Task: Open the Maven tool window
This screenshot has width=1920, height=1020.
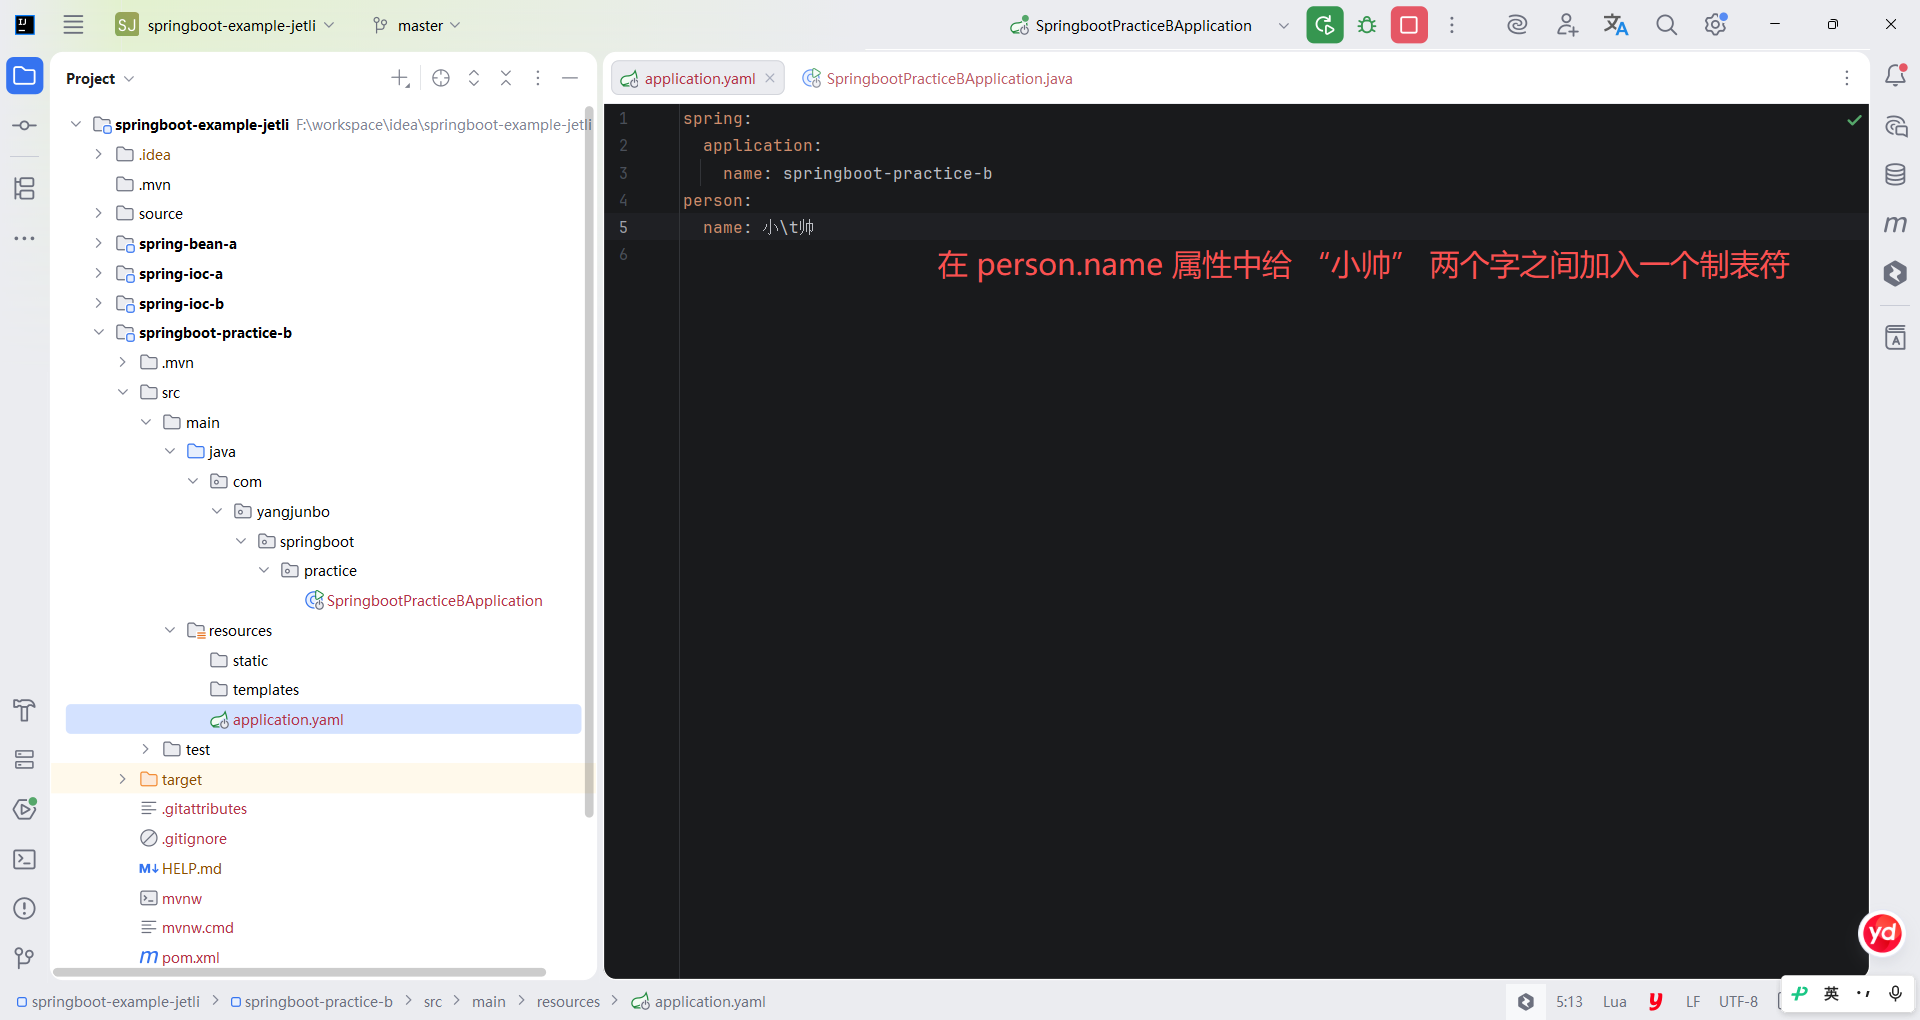Action: point(1895,224)
